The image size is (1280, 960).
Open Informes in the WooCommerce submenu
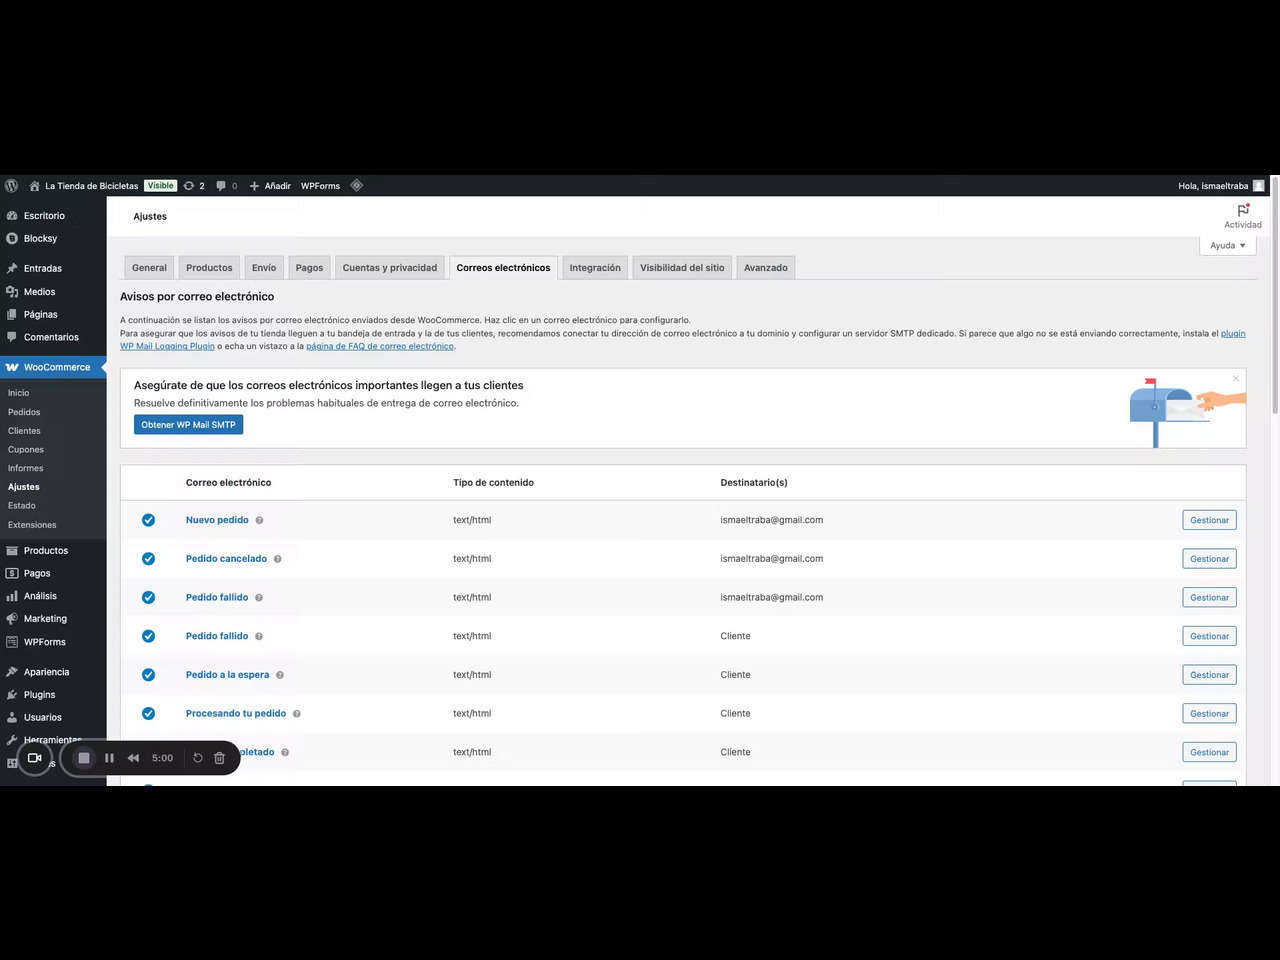[26, 468]
